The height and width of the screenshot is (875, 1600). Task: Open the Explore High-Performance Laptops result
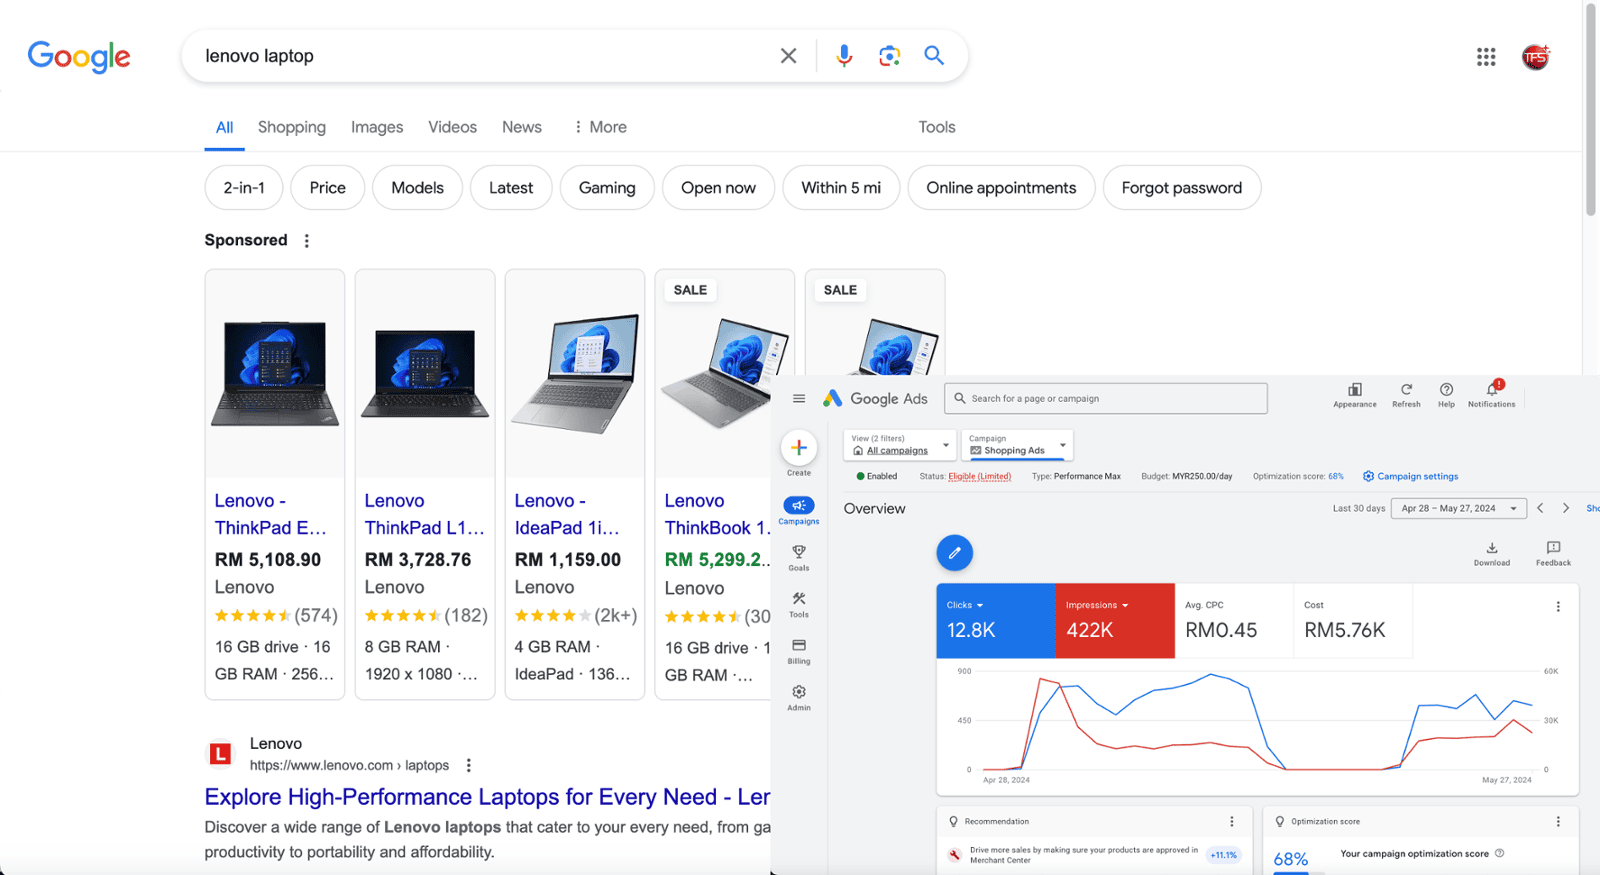pyautogui.click(x=487, y=797)
